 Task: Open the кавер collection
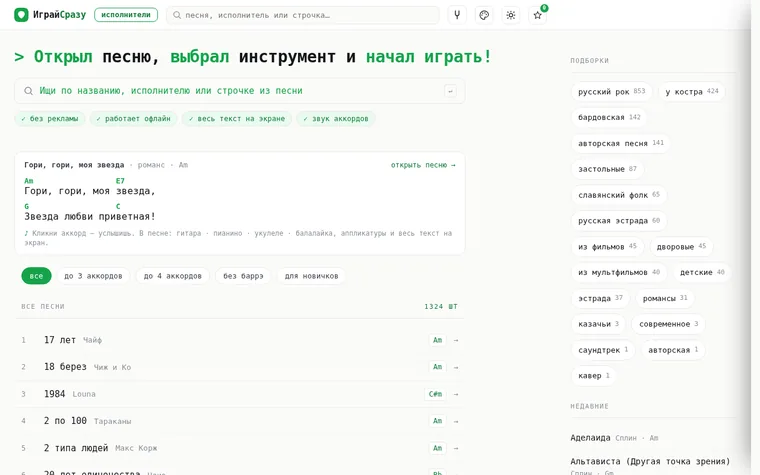593,376
